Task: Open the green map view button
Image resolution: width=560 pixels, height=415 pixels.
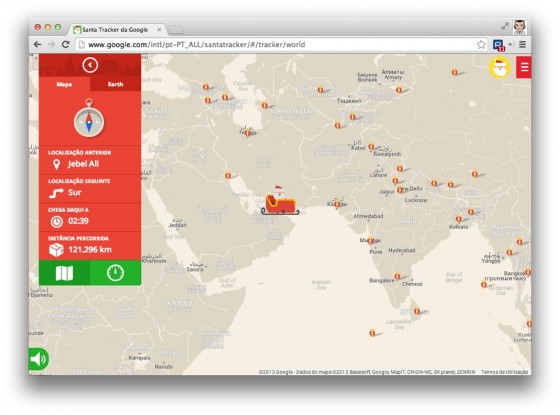Action: (65, 273)
